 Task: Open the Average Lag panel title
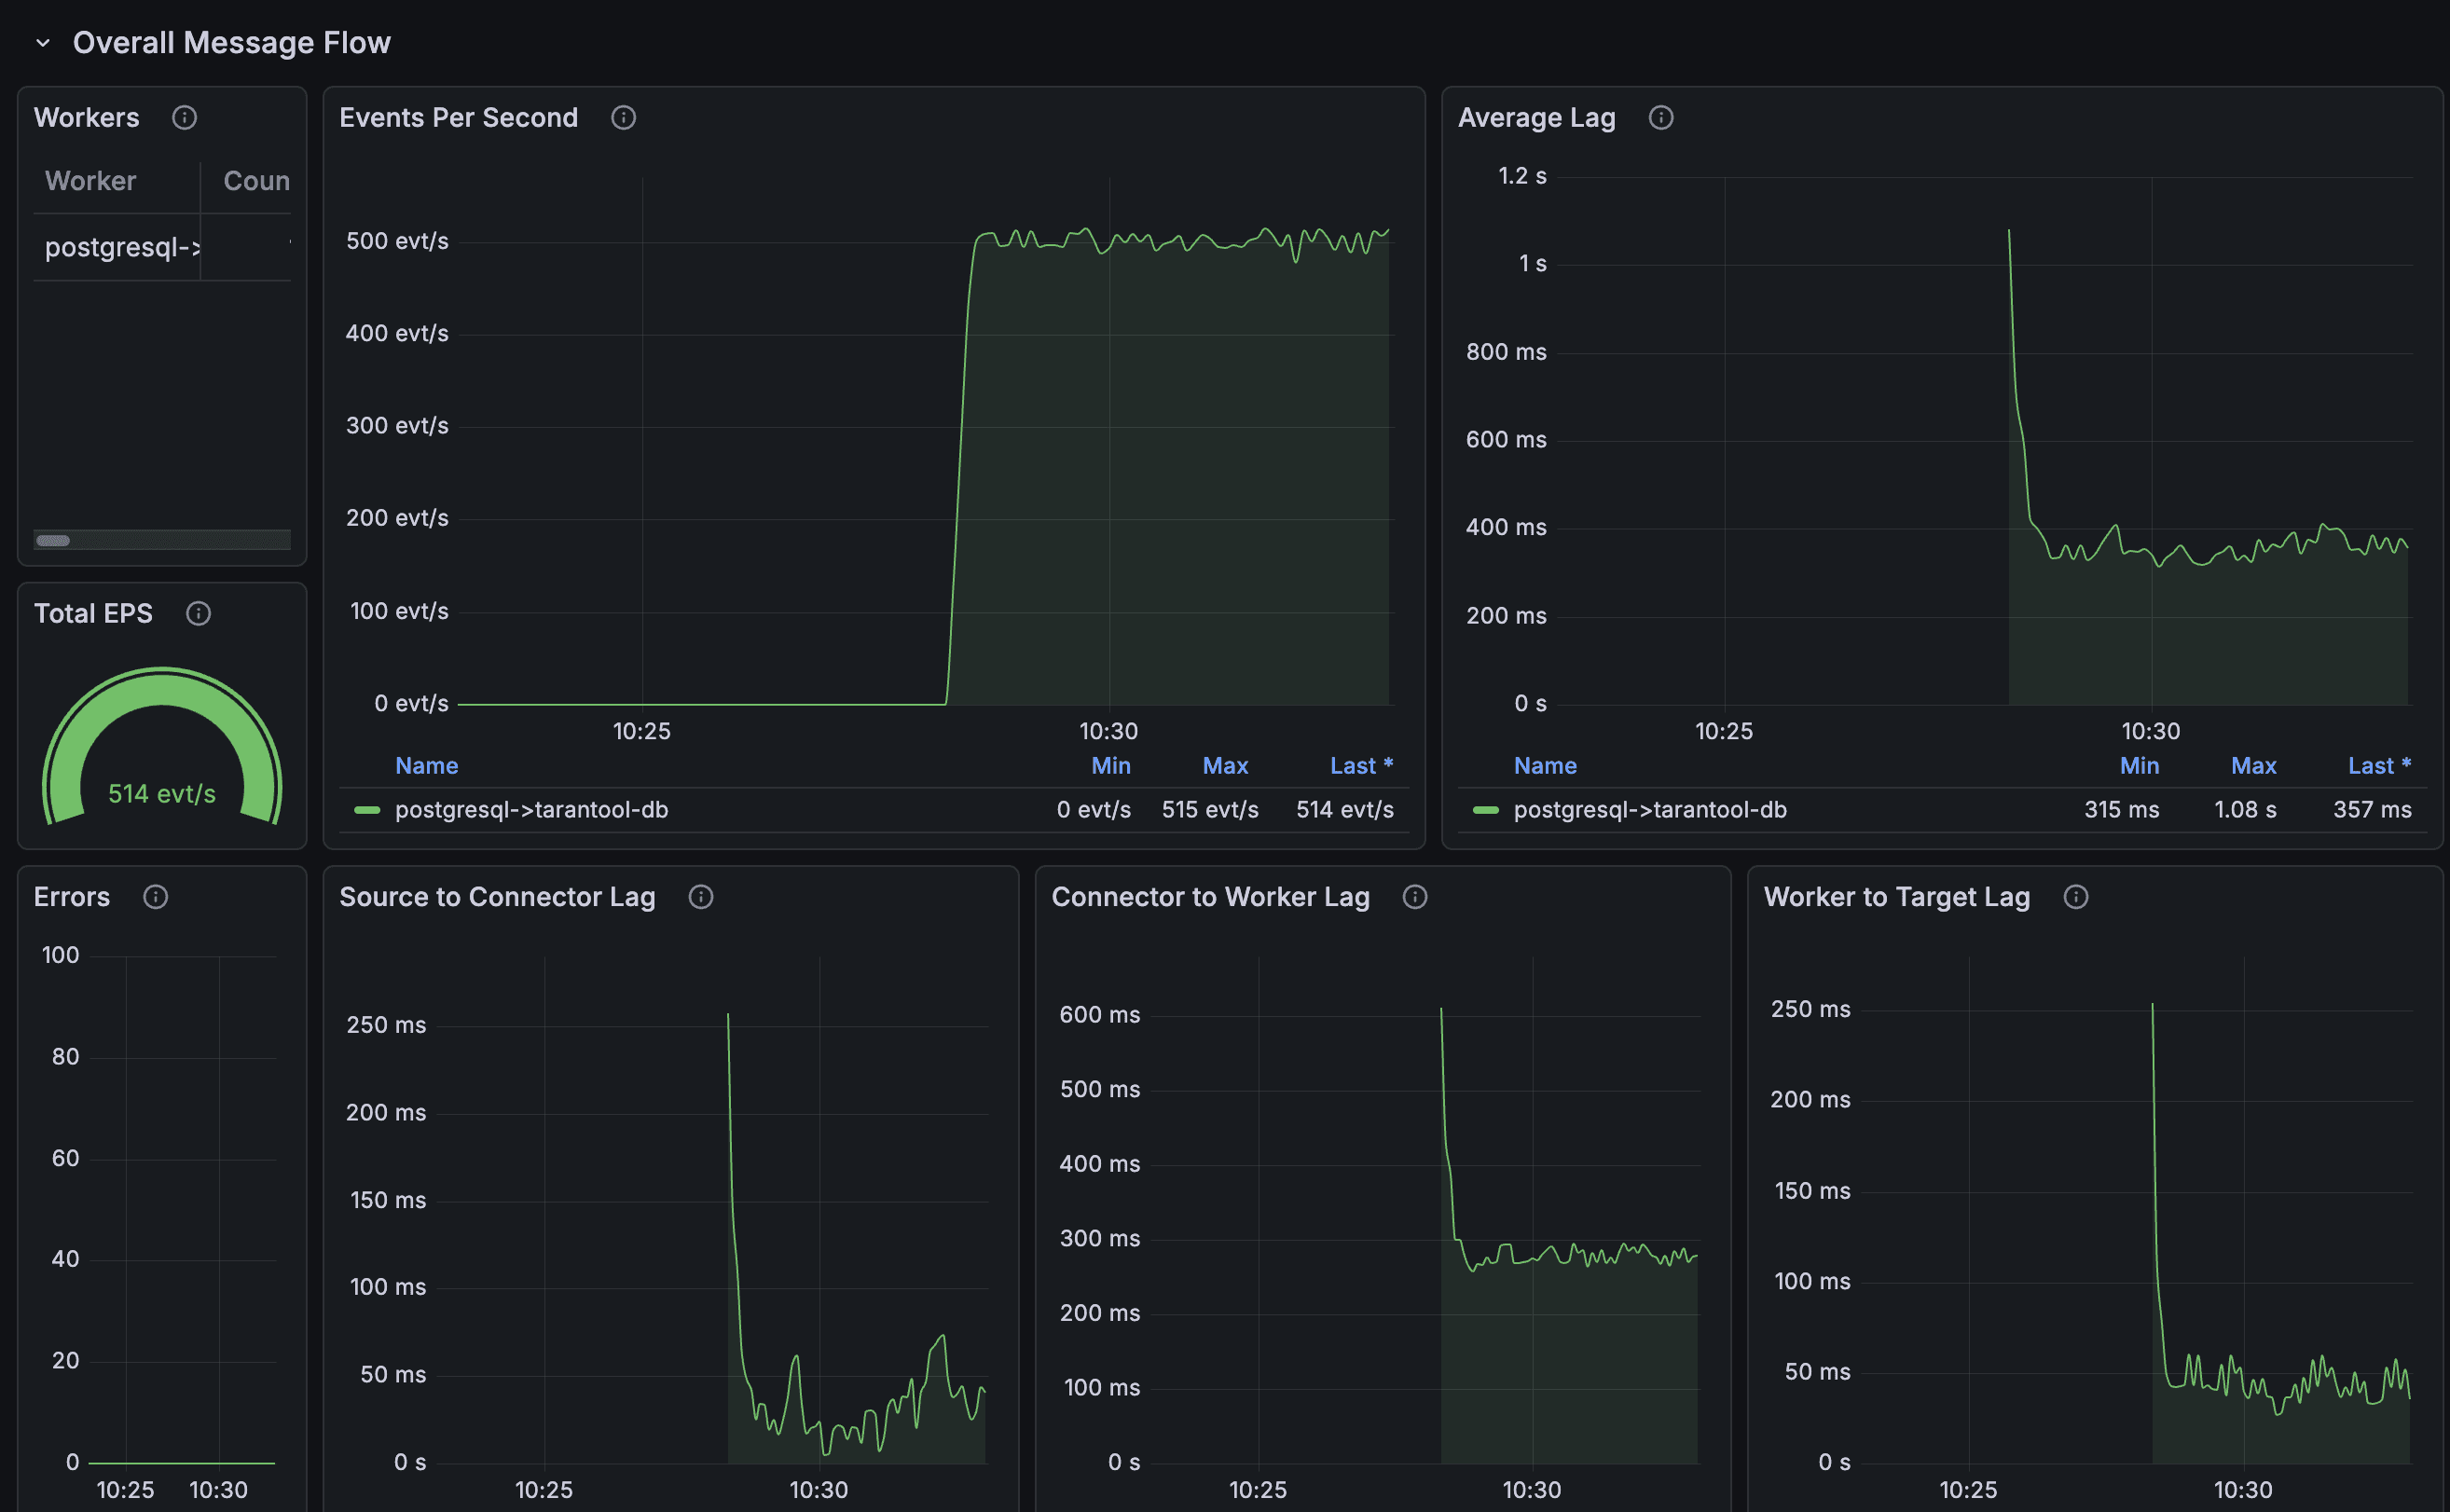pos(1536,118)
